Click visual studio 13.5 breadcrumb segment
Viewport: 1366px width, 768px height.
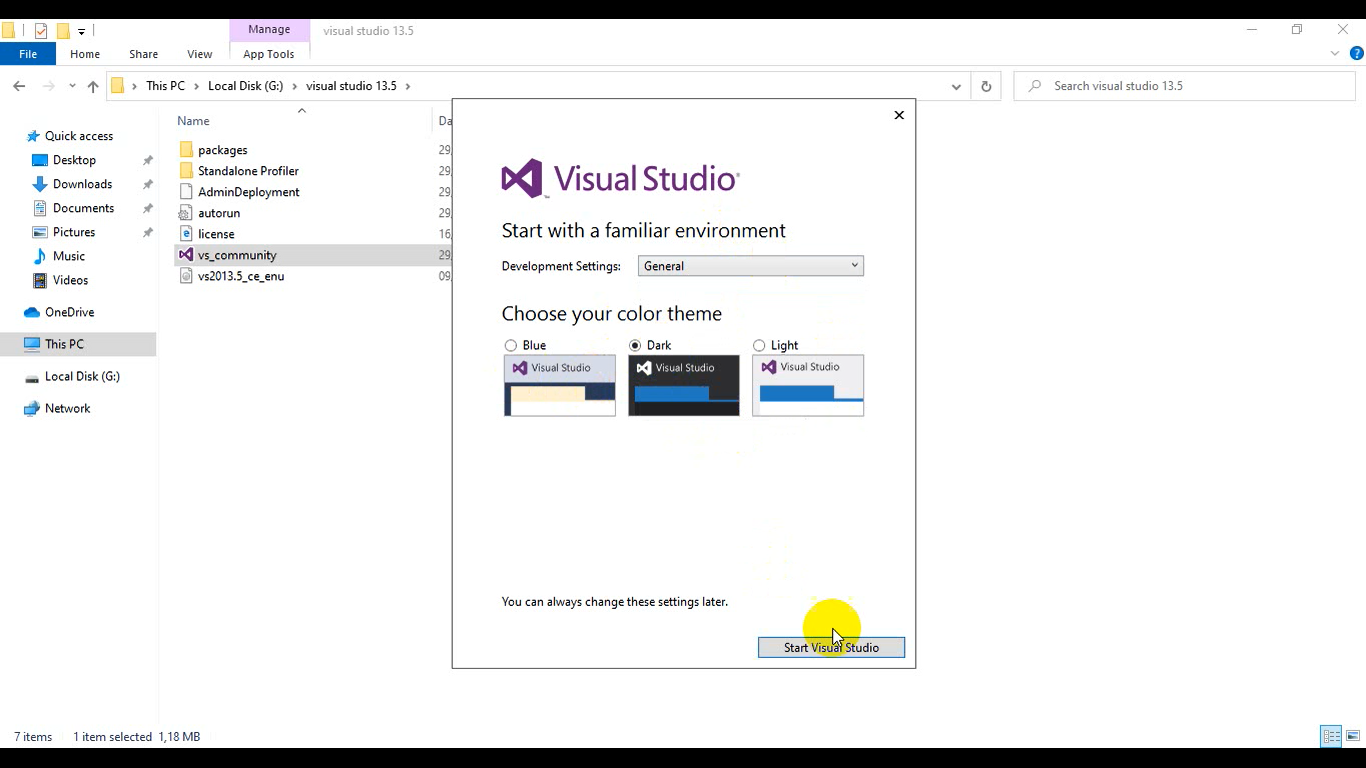(351, 86)
